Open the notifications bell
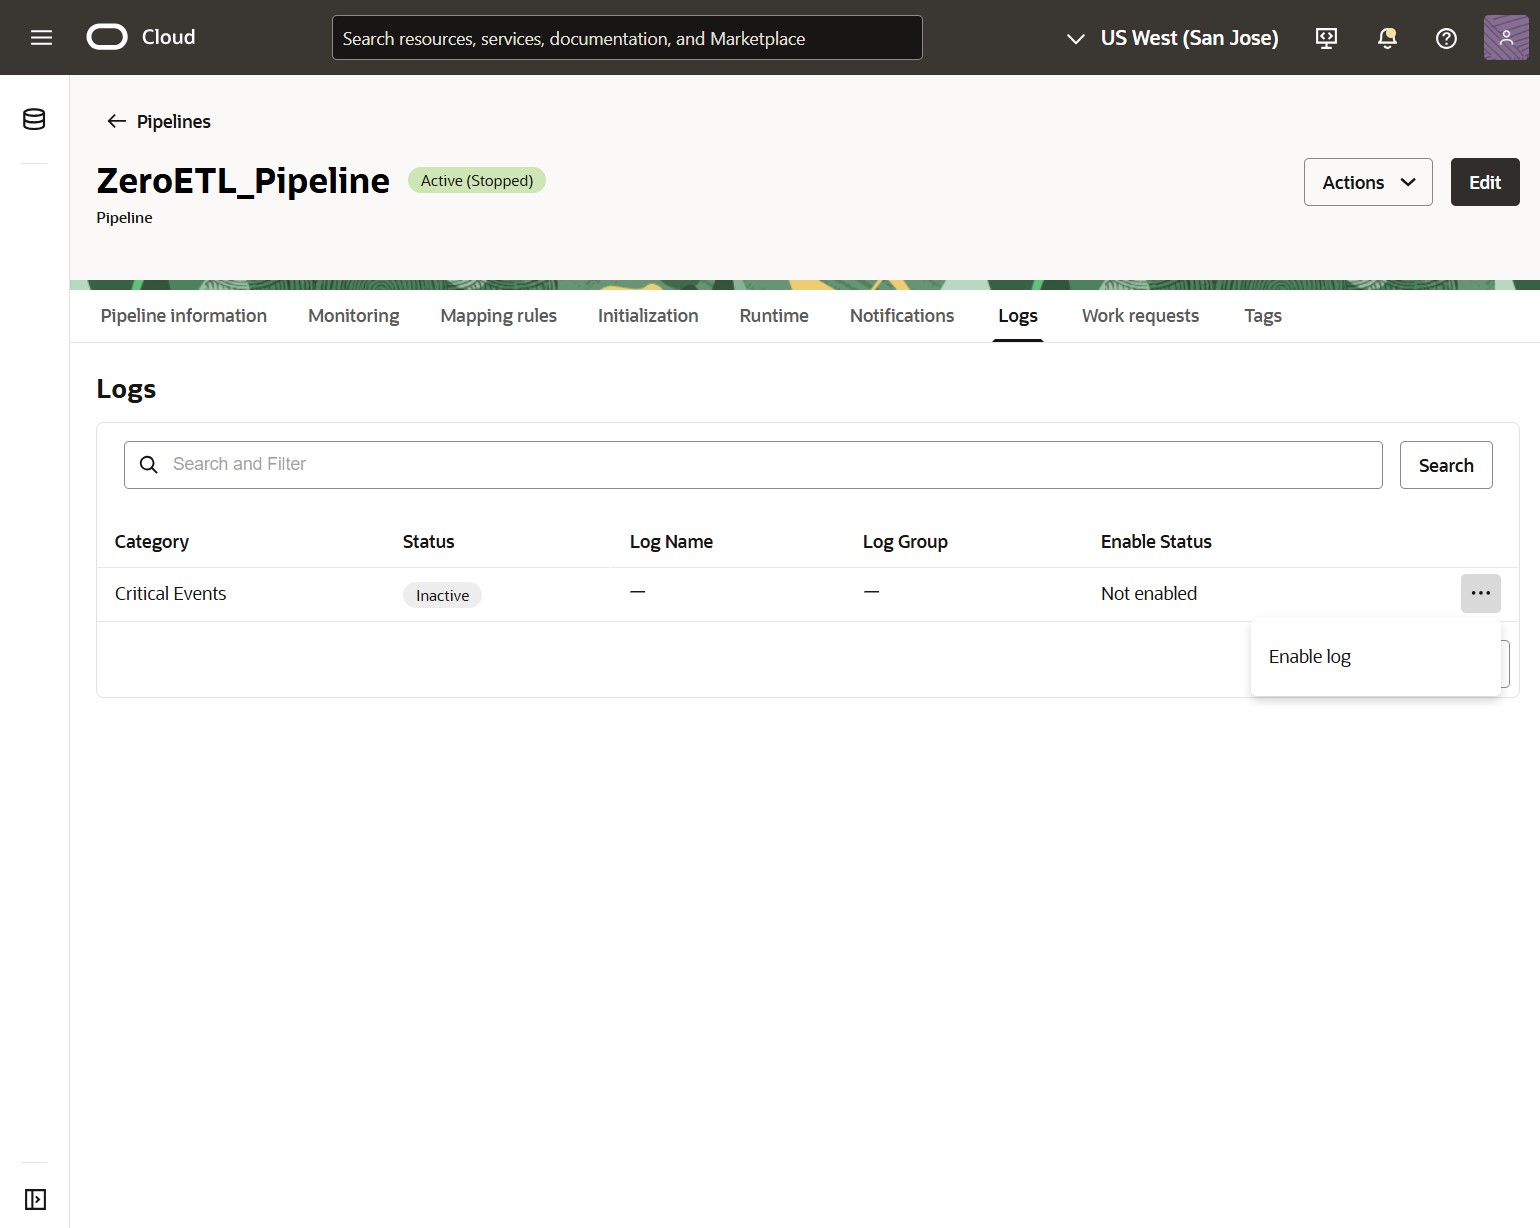 click(1386, 38)
